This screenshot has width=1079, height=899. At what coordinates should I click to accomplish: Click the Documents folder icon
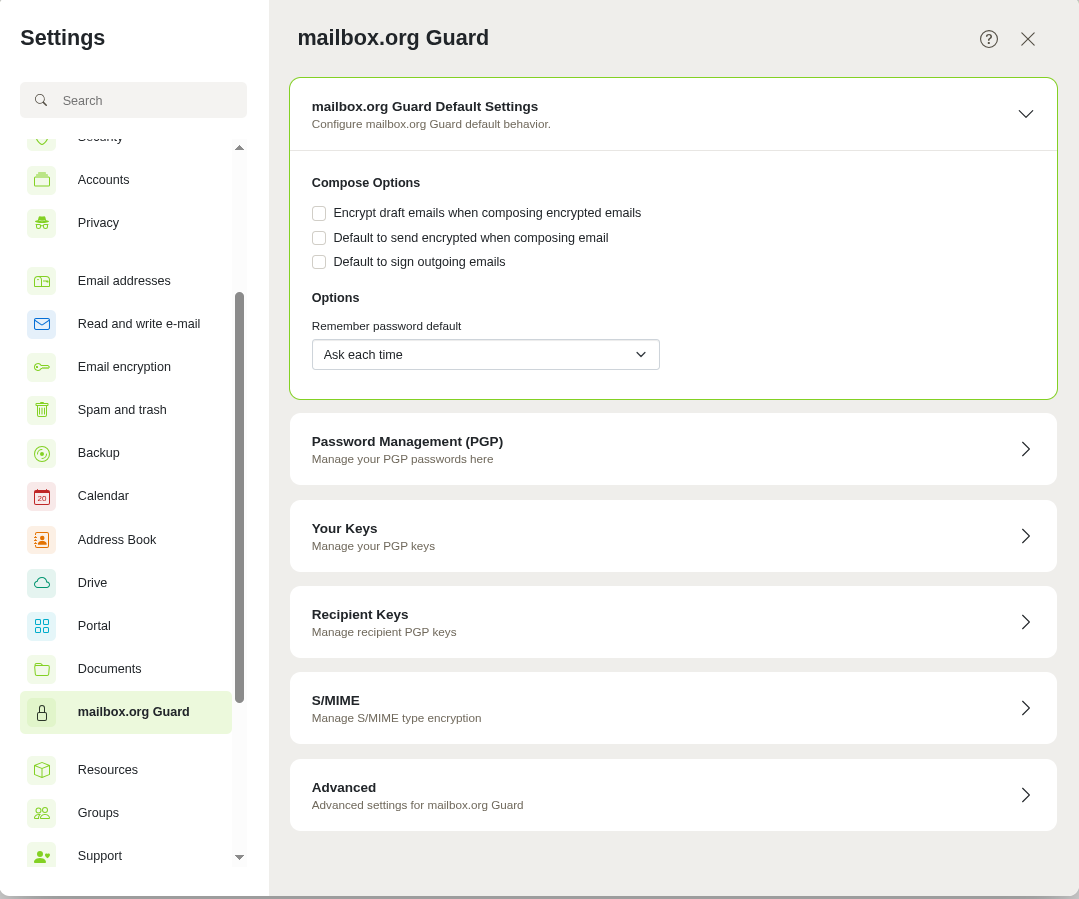click(42, 669)
